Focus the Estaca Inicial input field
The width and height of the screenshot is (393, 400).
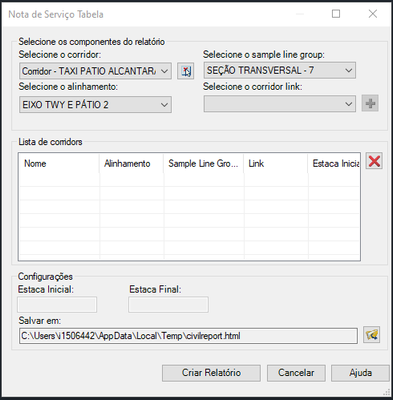click(x=57, y=304)
